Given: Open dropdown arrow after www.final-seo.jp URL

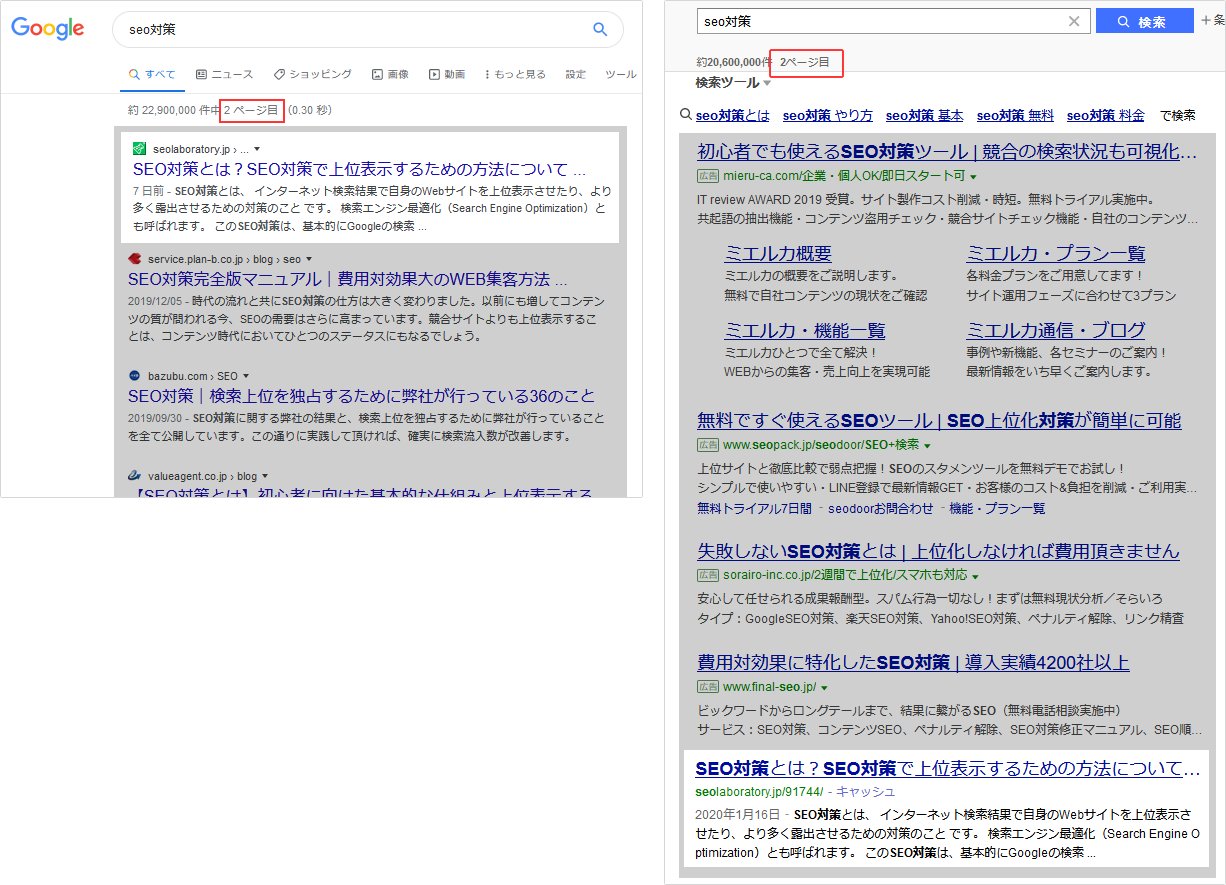Looking at the screenshot, I should pos(824,688).
